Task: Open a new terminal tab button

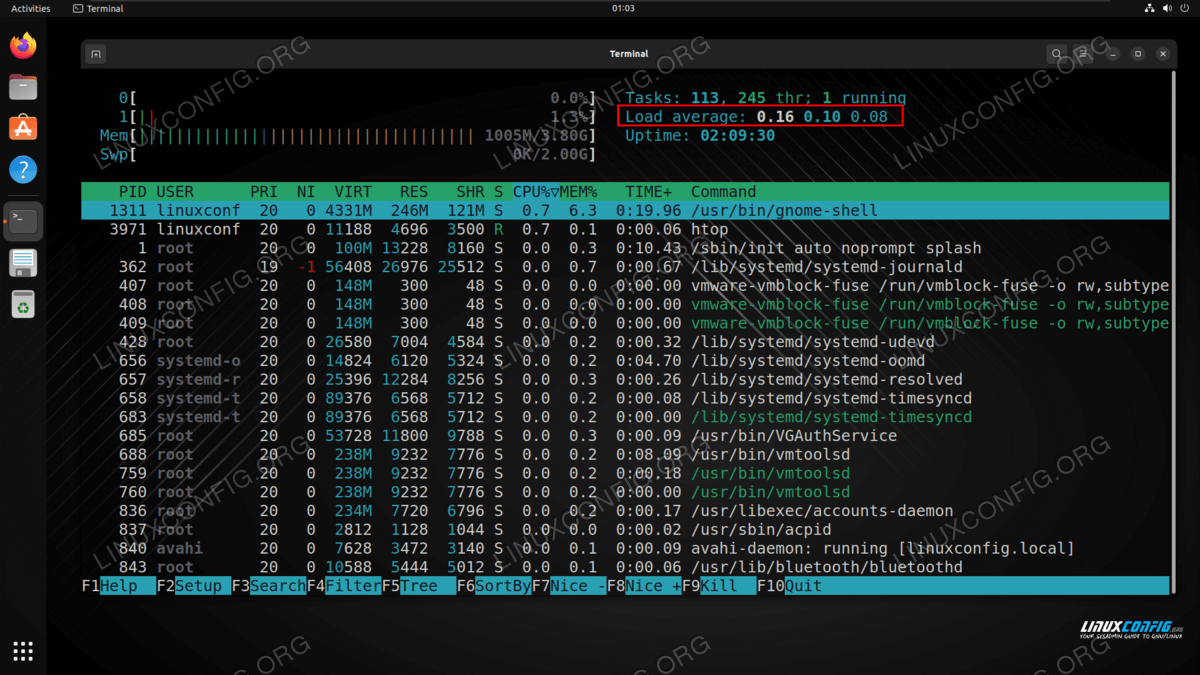Action: coord(96,54)
